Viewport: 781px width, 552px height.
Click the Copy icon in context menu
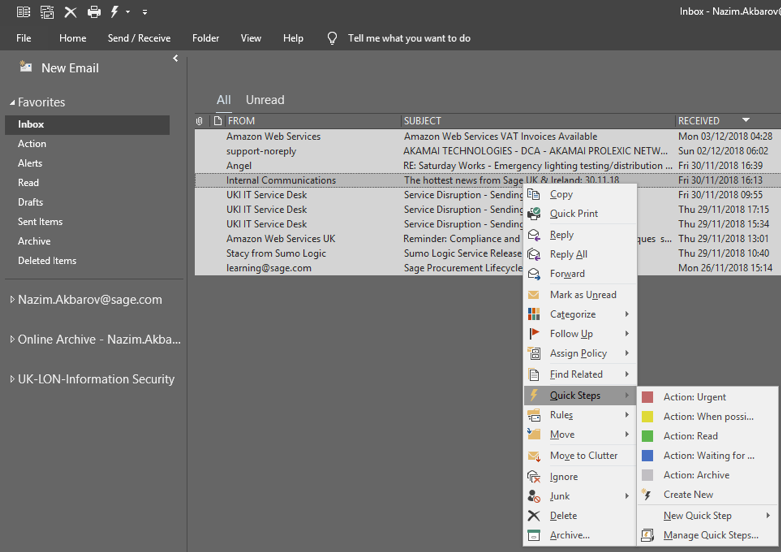(533, 194)
